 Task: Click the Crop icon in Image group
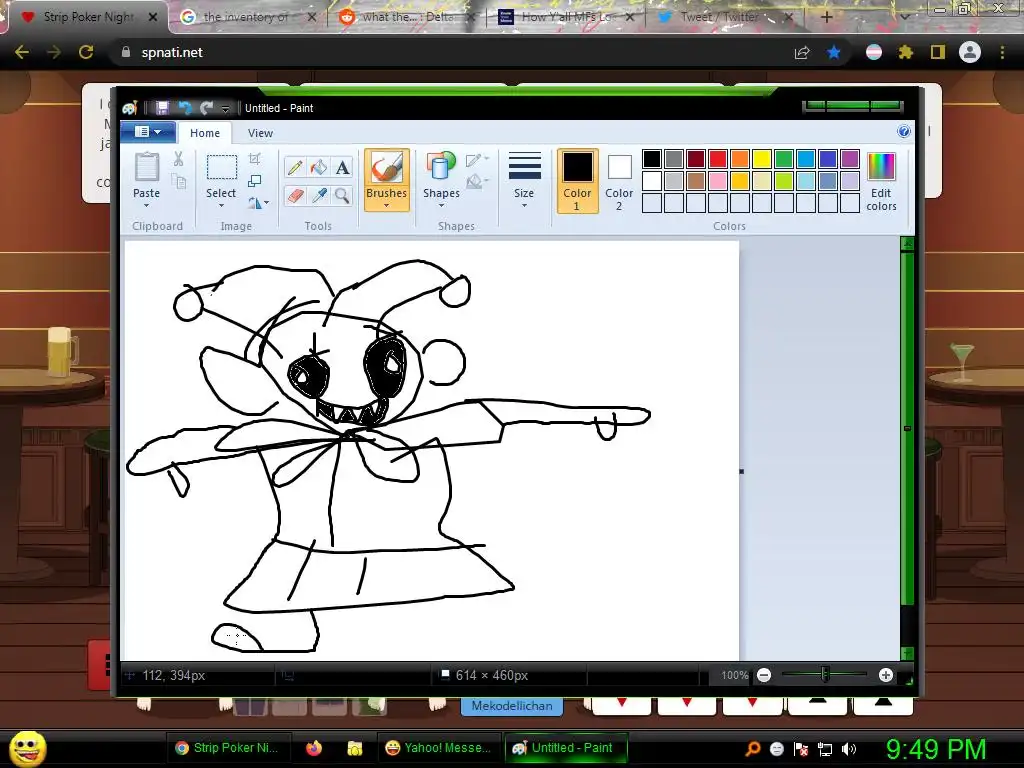coord(255,159)
